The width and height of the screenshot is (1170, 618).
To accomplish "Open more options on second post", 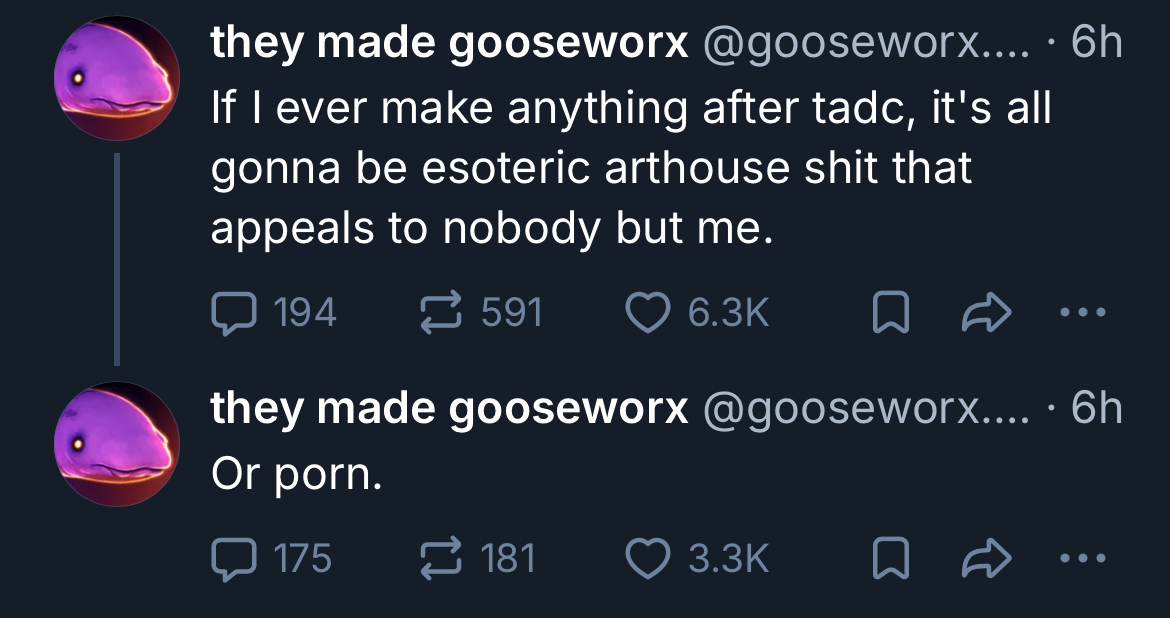I will 1083,558.
